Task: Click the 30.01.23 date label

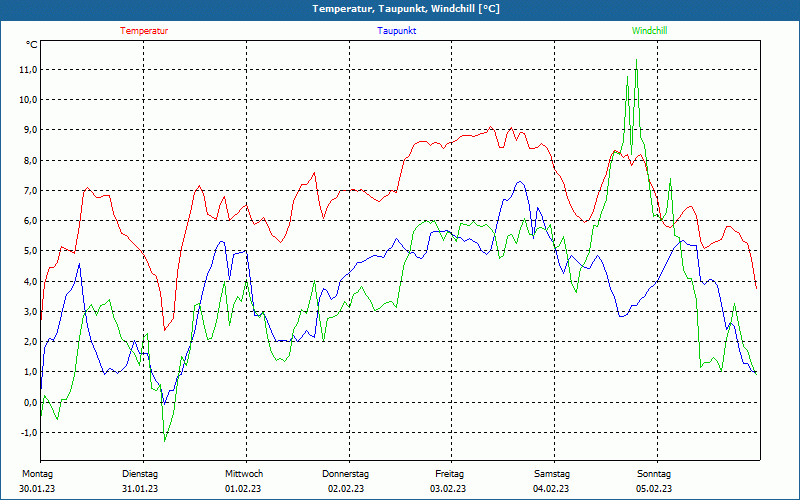Action: click(37, 489)
